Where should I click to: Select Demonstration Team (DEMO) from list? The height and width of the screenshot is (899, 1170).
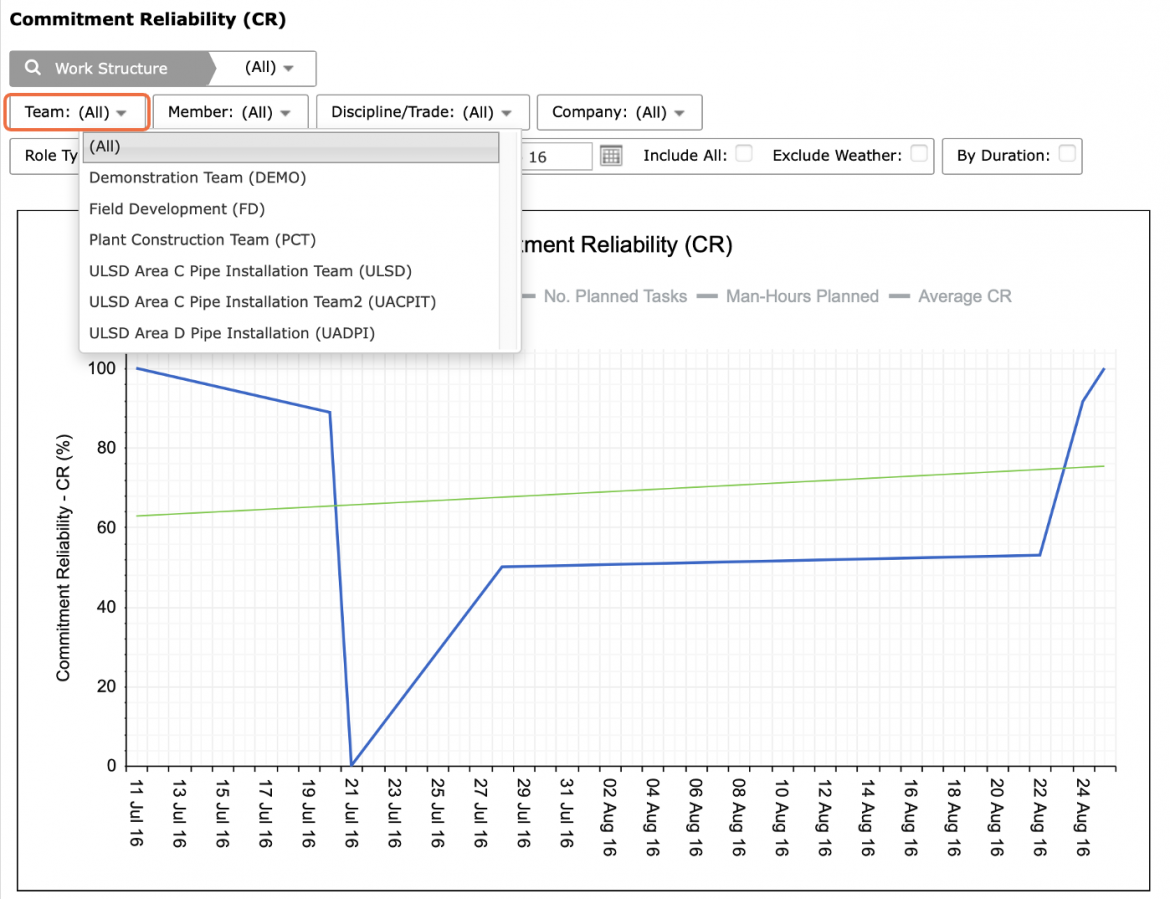click(198, 178)
